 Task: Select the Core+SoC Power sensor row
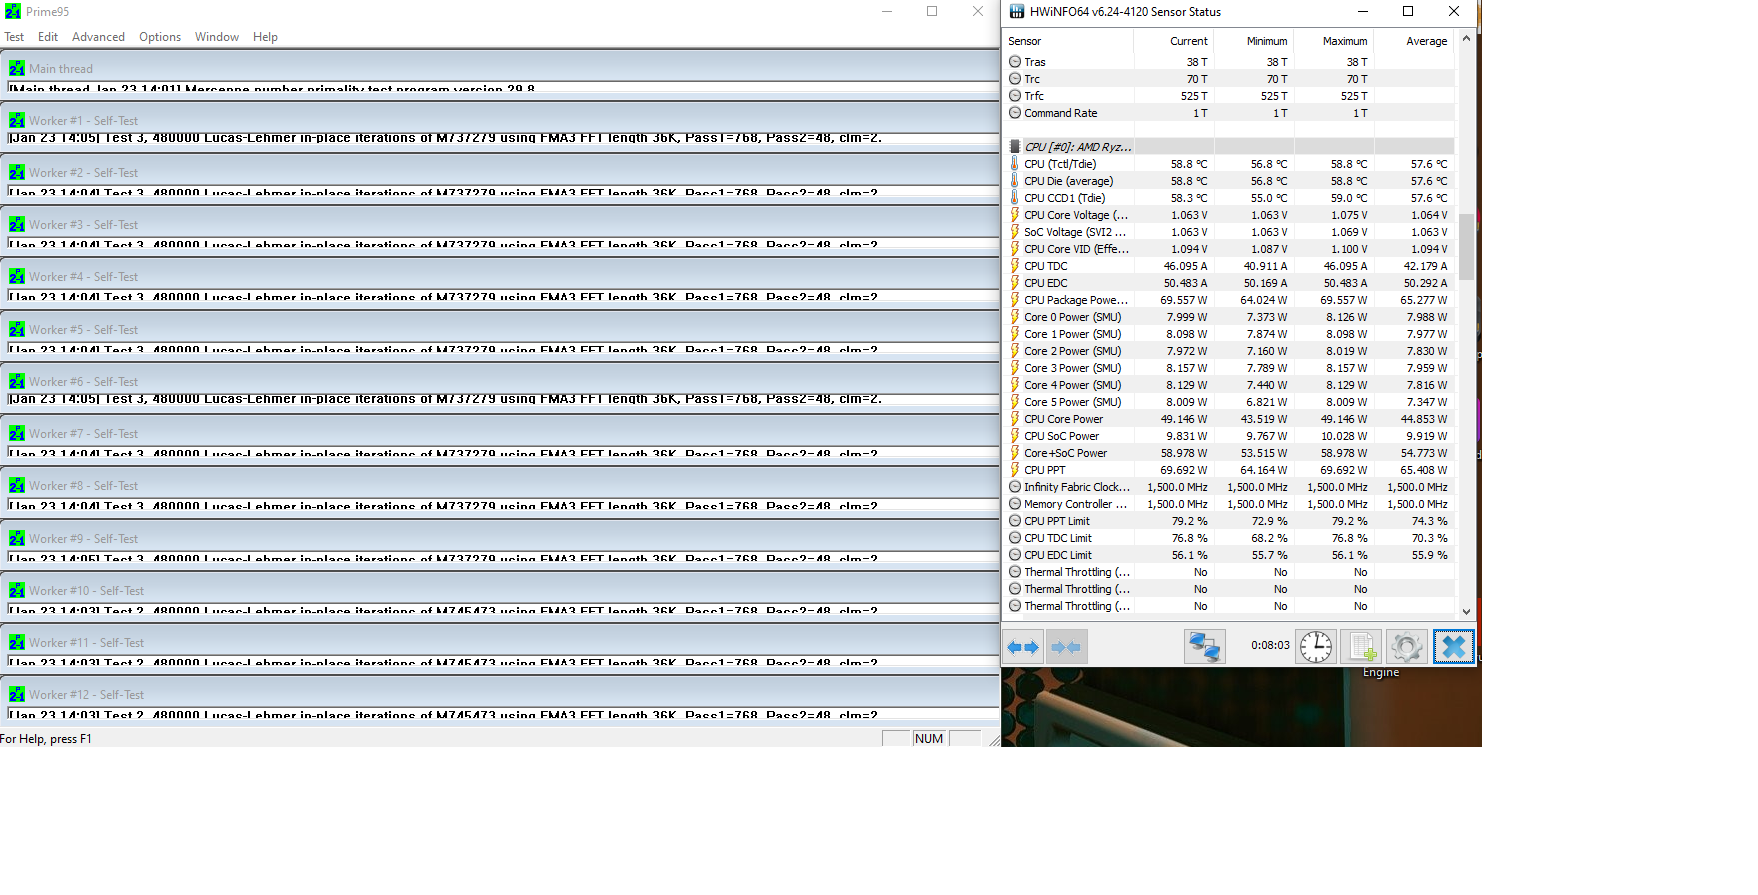(x=1229, y=453)
